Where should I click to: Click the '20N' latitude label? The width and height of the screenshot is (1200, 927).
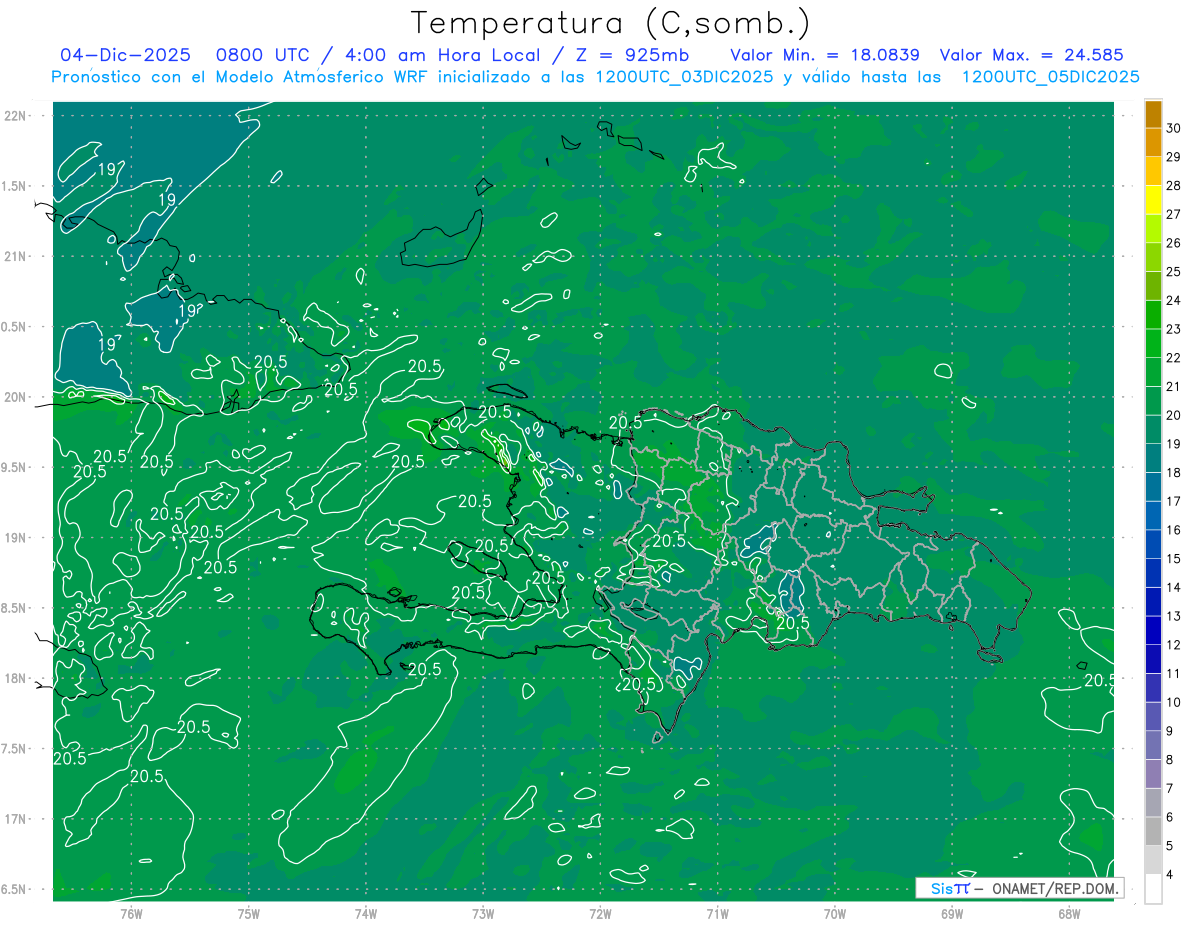(x=14, y=397)
